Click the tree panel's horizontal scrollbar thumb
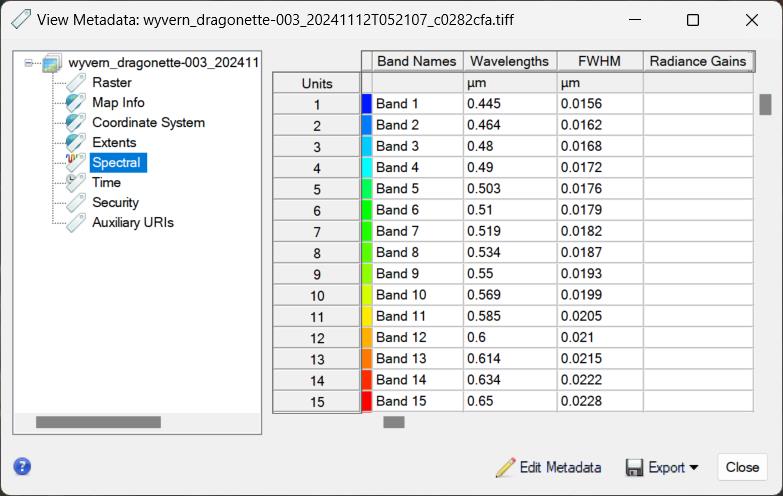783x496 pixels. tap(98, 423)
